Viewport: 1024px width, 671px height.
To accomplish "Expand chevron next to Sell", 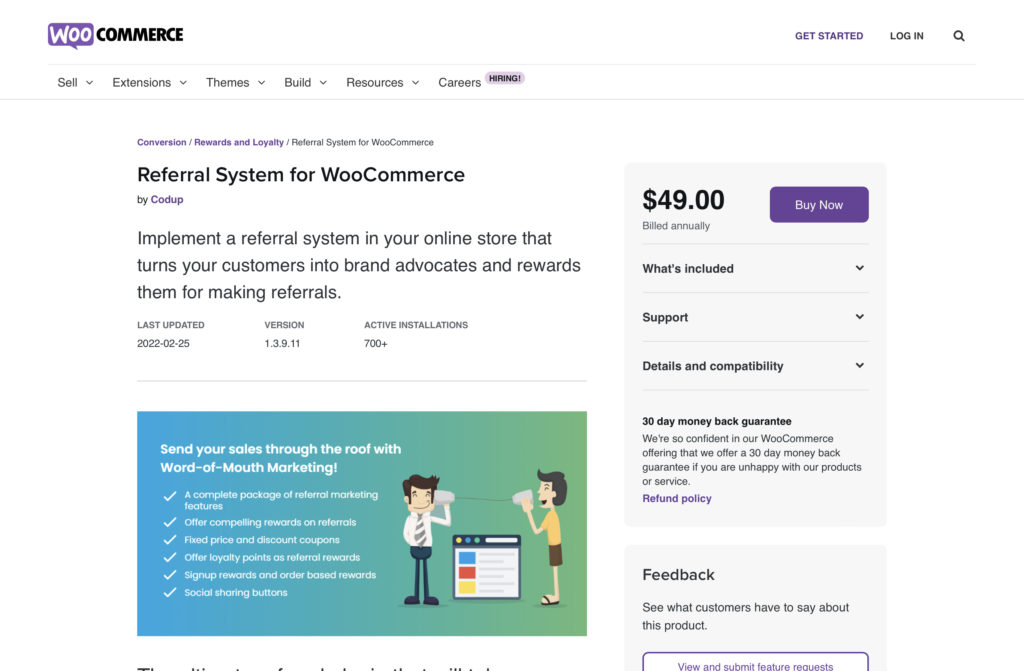I will coord(89,83).
